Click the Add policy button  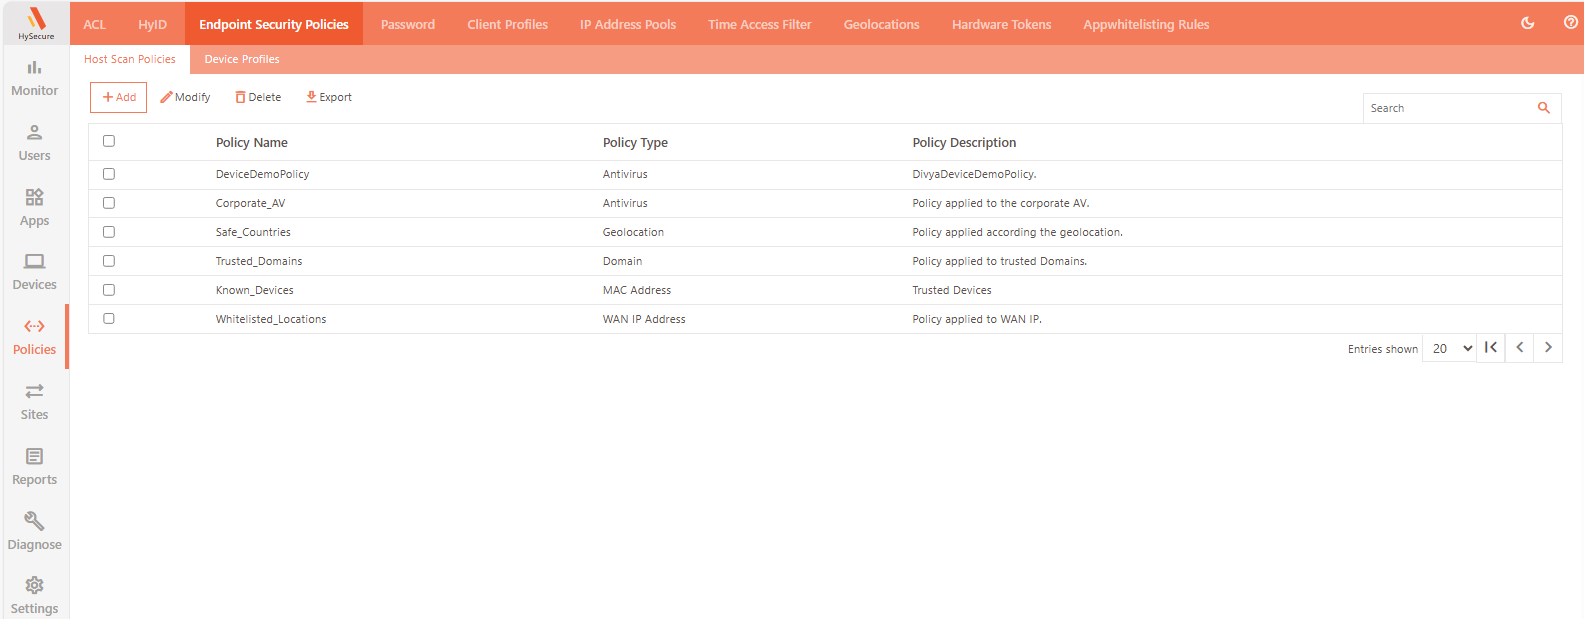[x=119, y=97]
